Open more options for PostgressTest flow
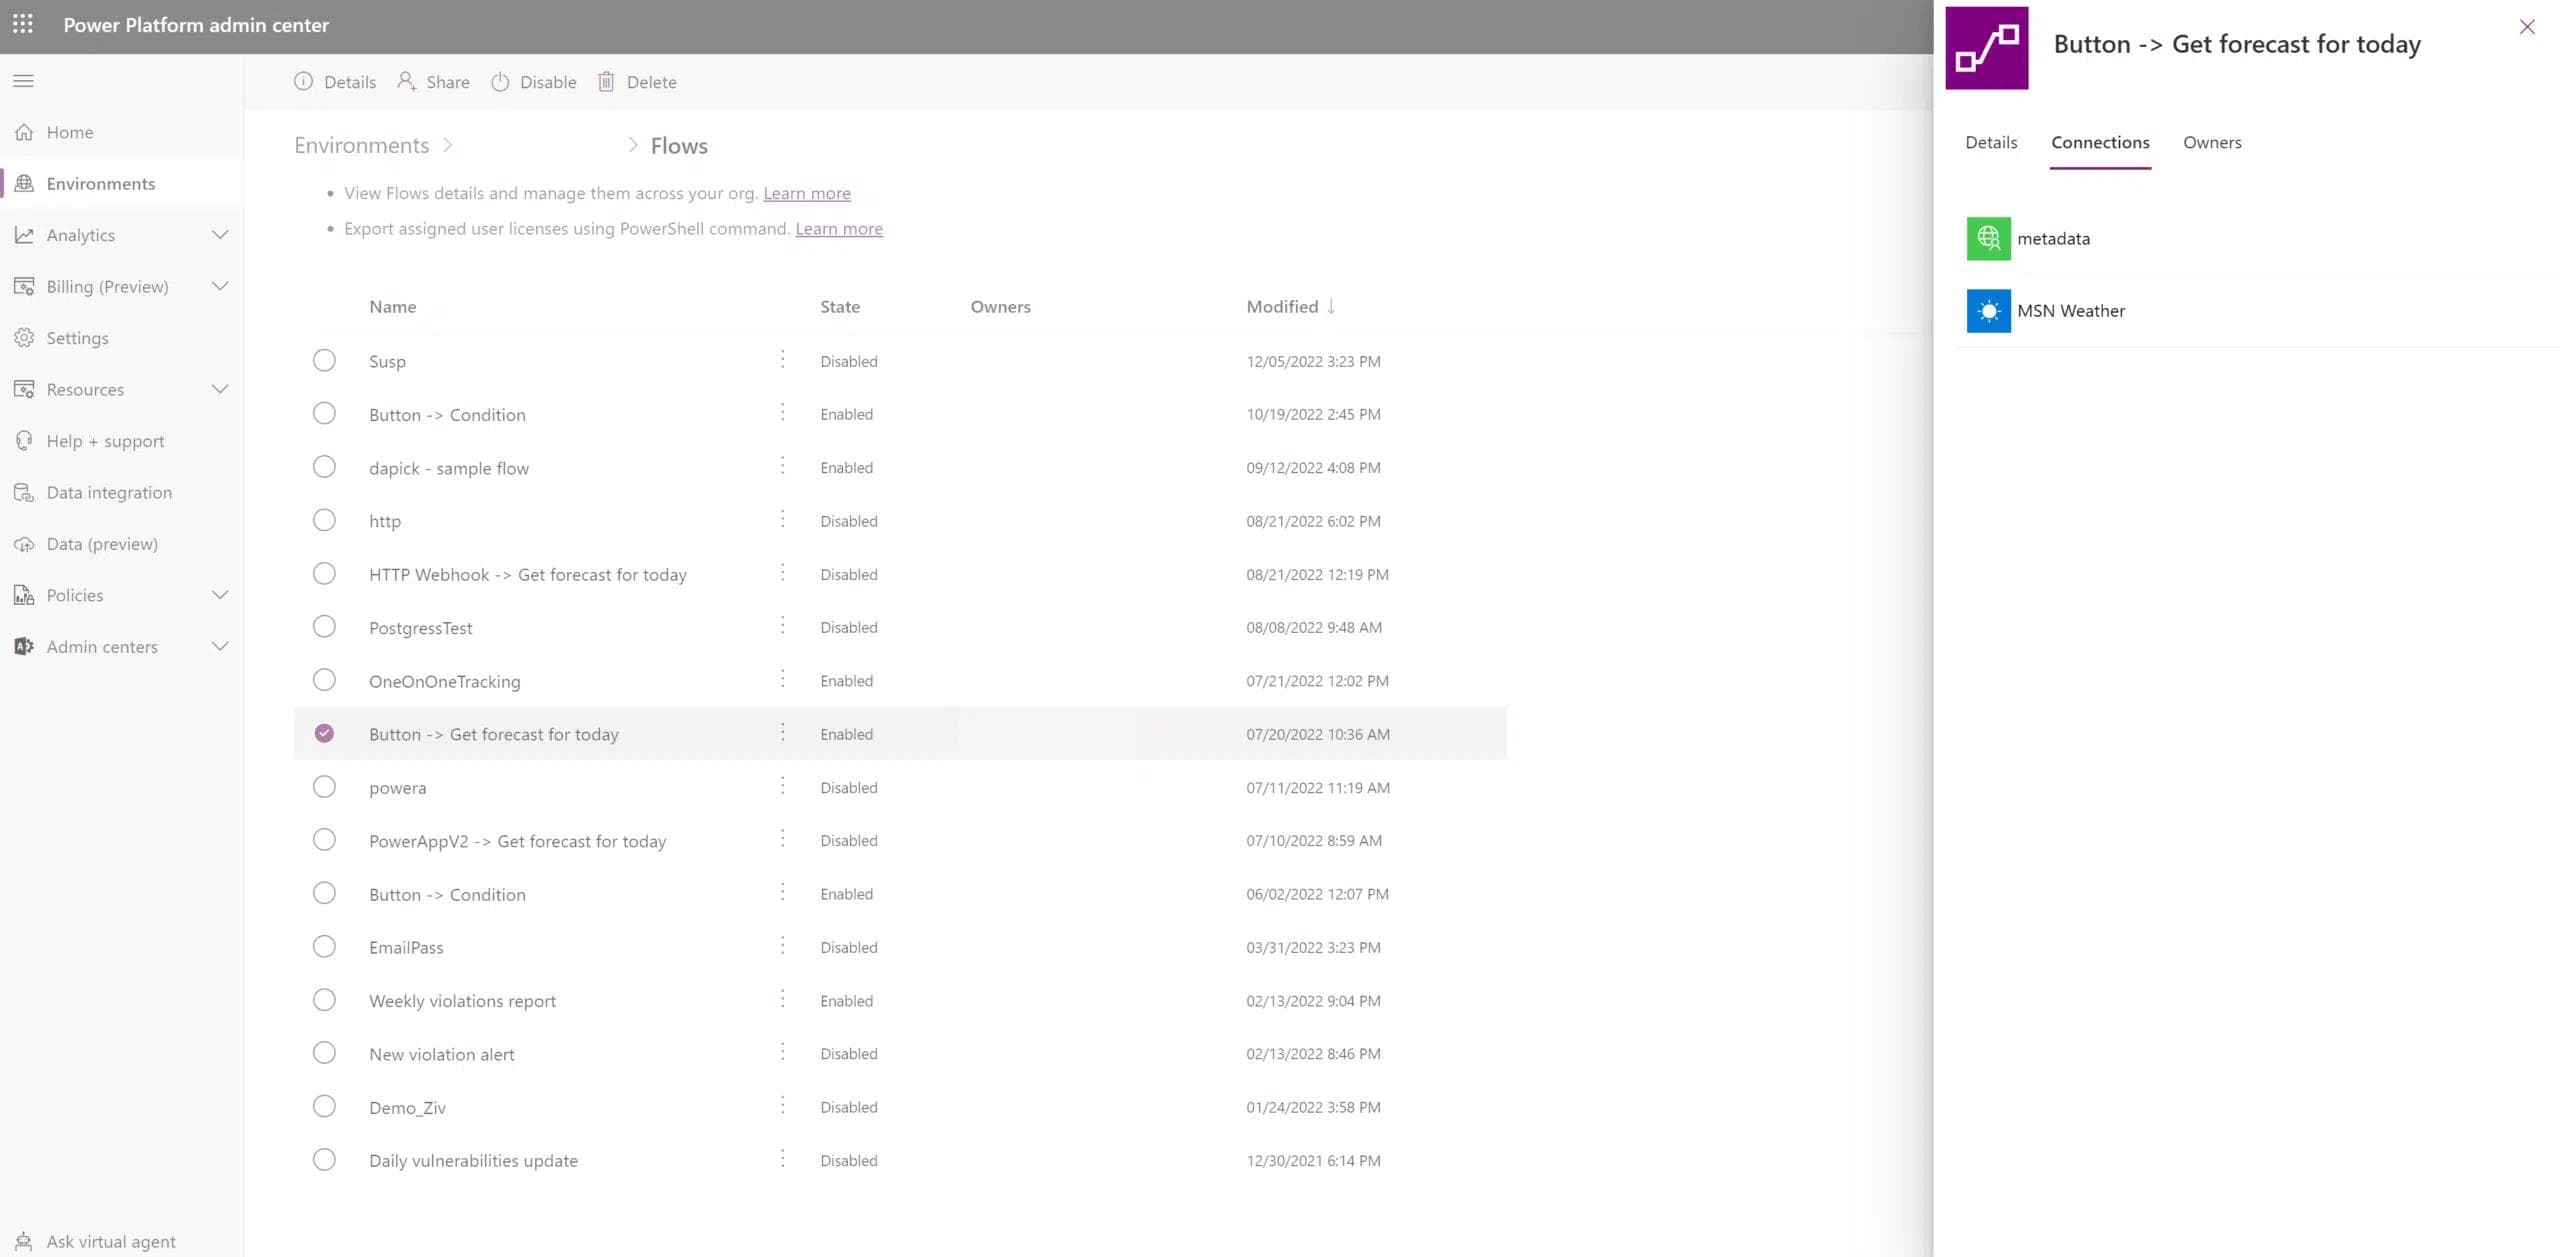The height and width of the screenshot is (1257, 2560). [782, 627]
